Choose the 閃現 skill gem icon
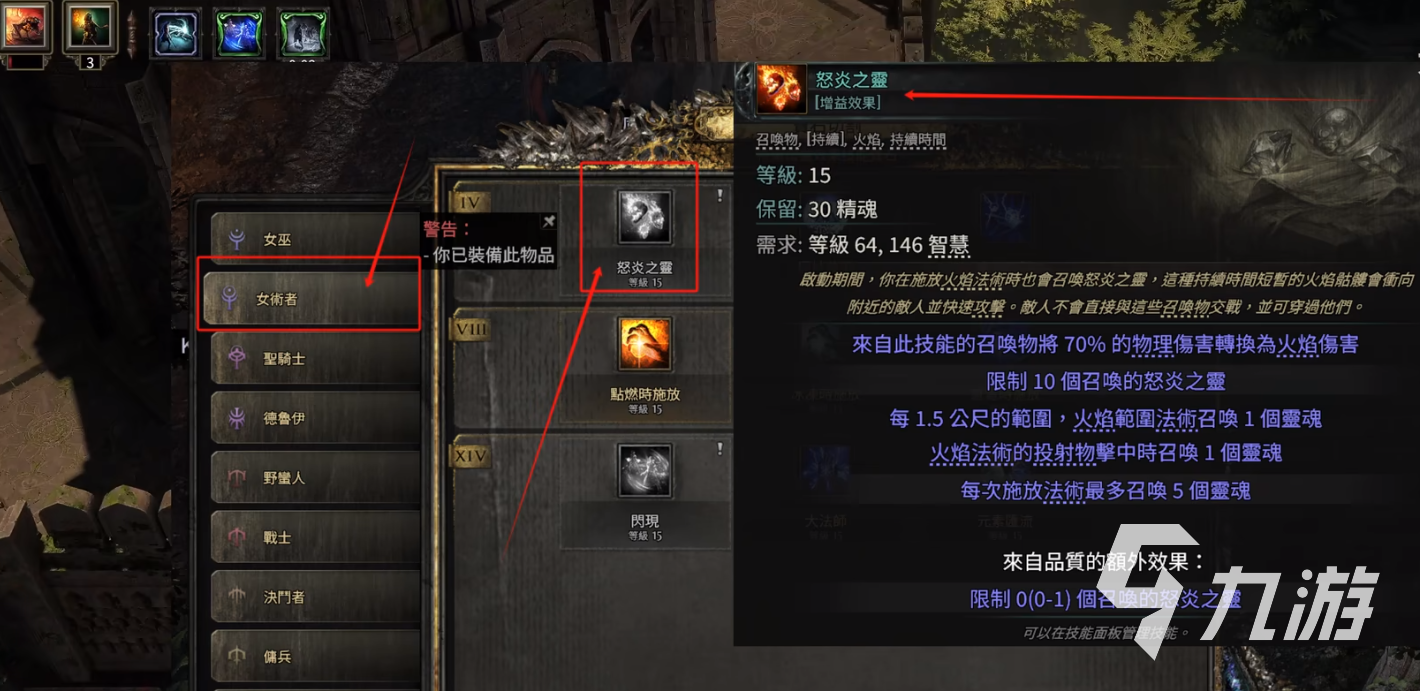This screenshot has height=691, width=1420. pyautogui.click(x=645, y=471)
